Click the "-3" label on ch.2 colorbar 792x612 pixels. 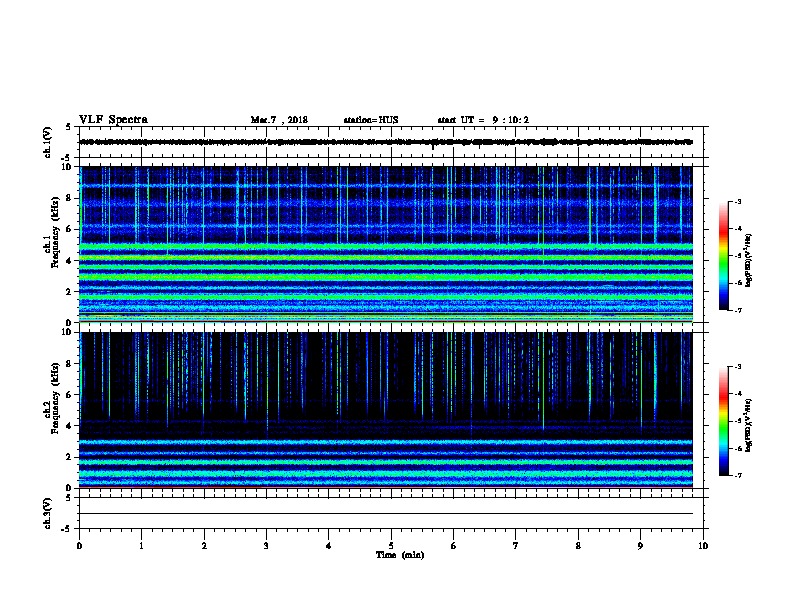(737, 367)
